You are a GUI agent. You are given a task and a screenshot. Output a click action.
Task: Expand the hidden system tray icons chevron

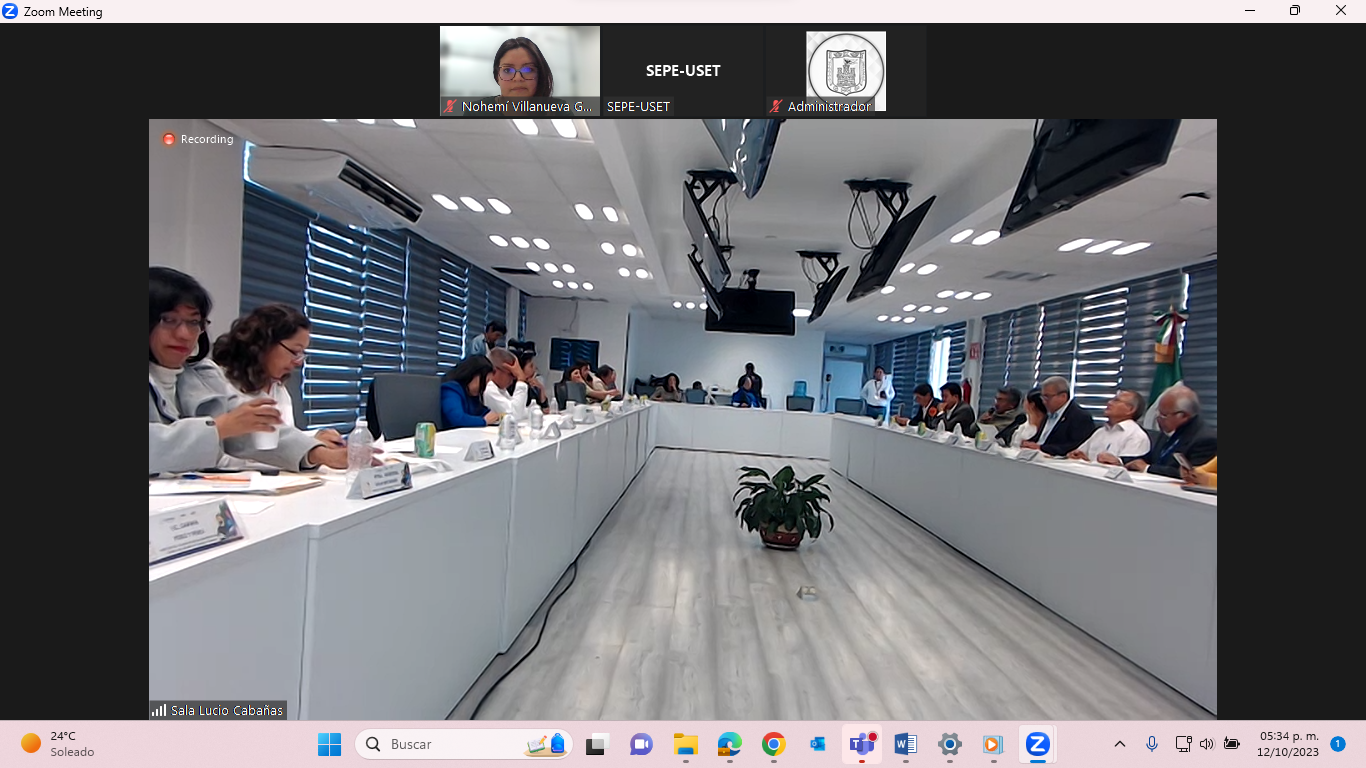pos(1120,744)
